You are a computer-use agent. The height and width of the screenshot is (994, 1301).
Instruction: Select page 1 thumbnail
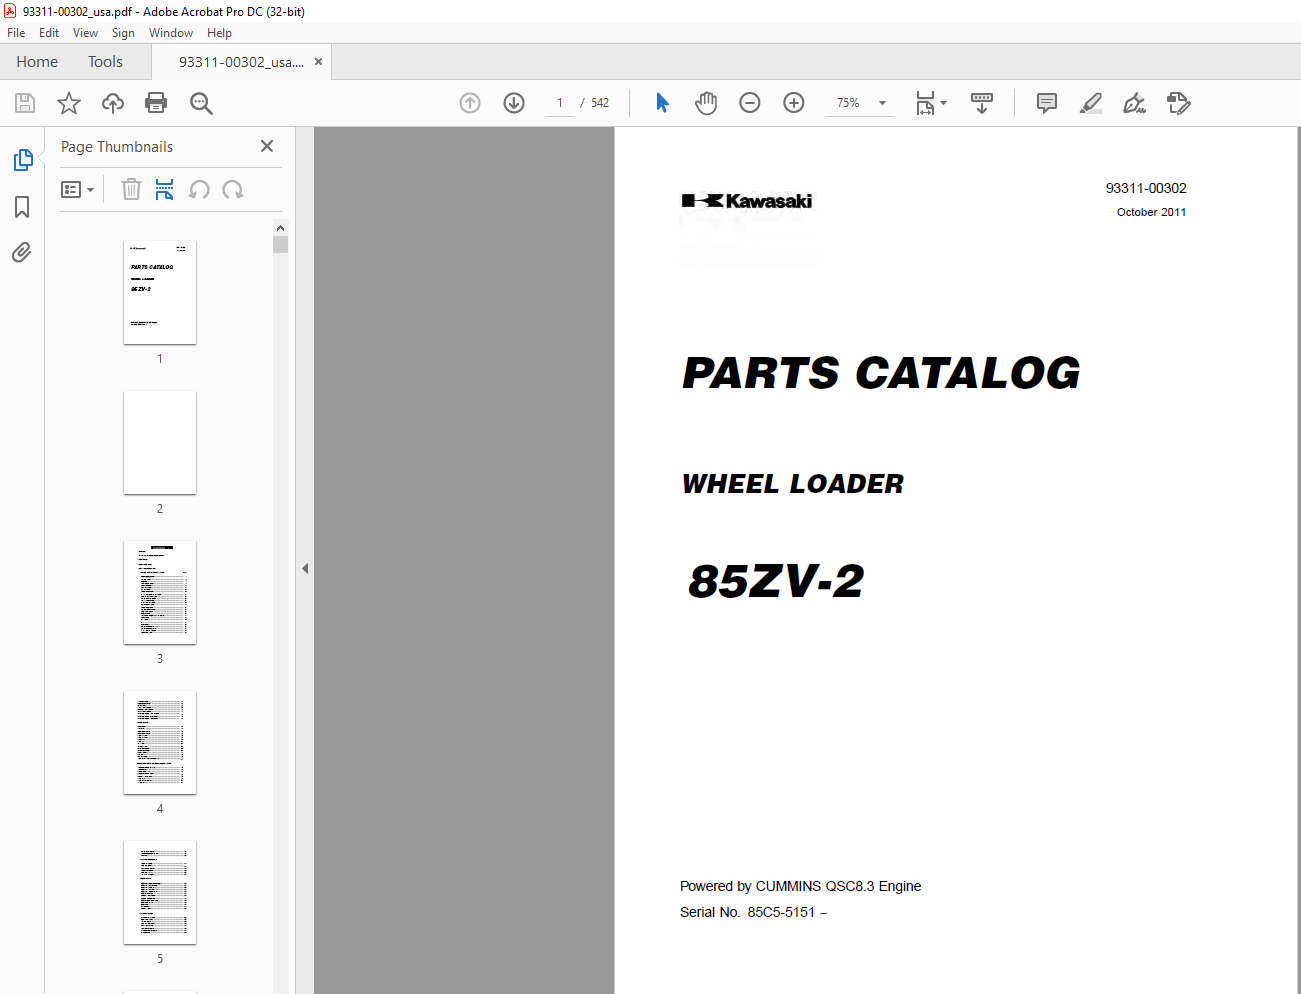160,293
